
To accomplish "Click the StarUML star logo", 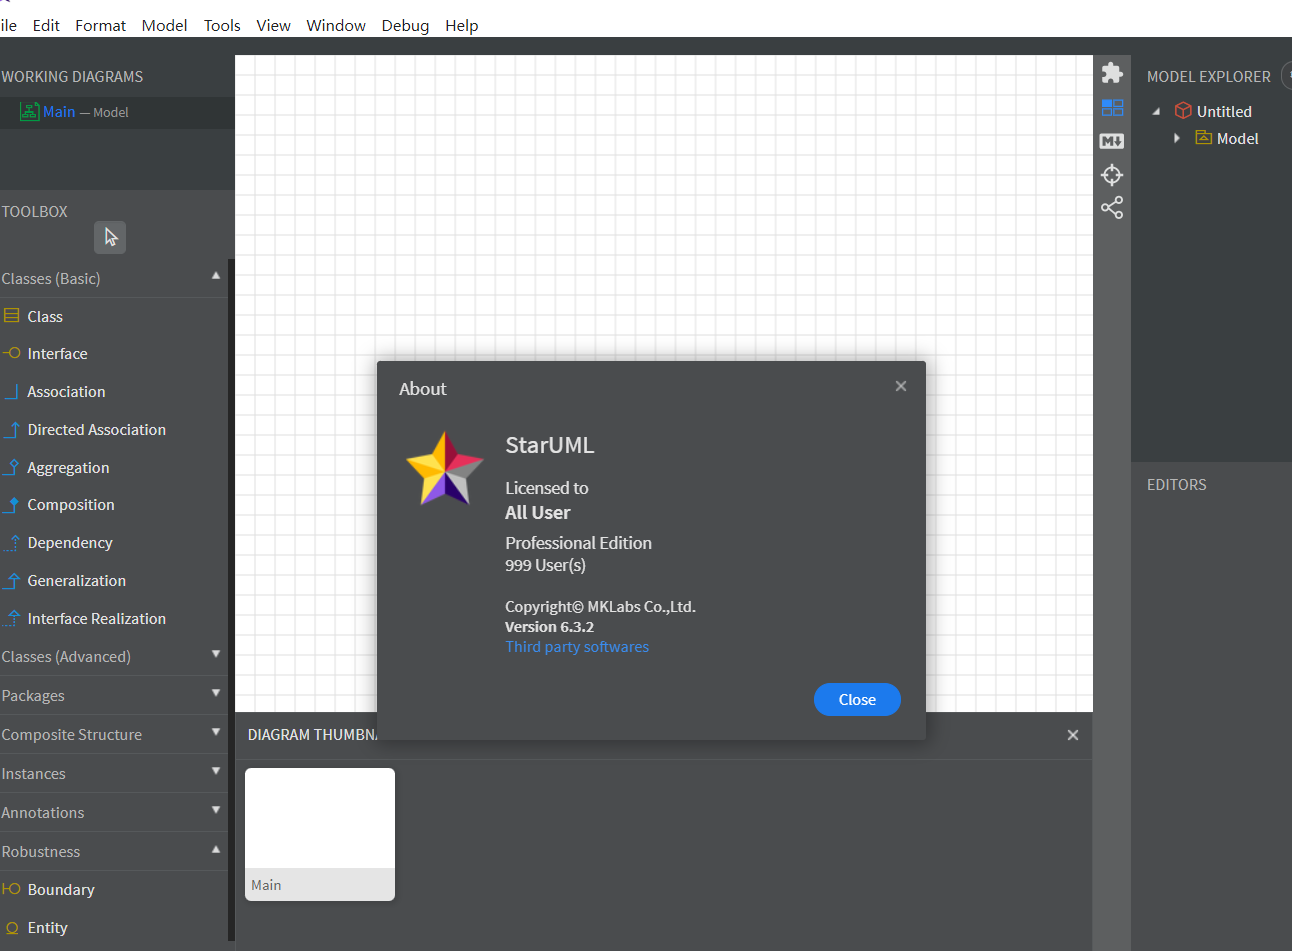I will click(x=445, y=468).
